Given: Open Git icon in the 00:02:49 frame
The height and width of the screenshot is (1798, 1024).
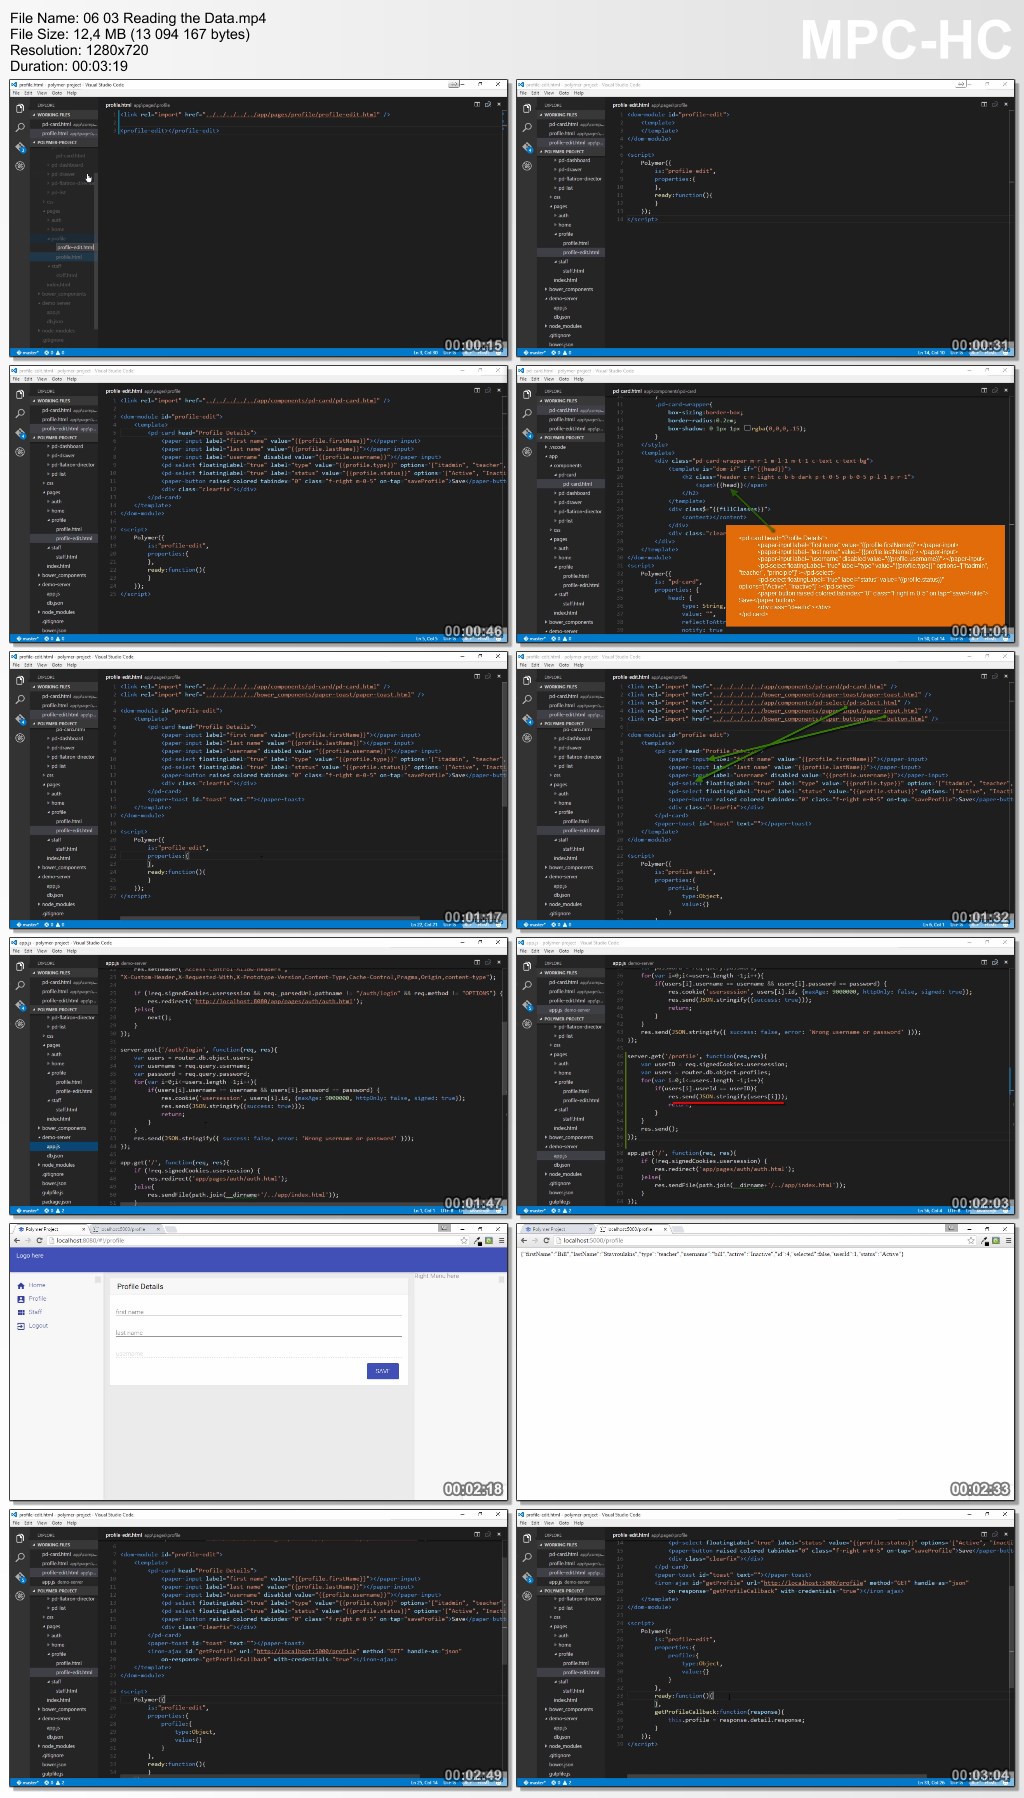Looking at the screenshot, I should click(x=19, y=1577).
